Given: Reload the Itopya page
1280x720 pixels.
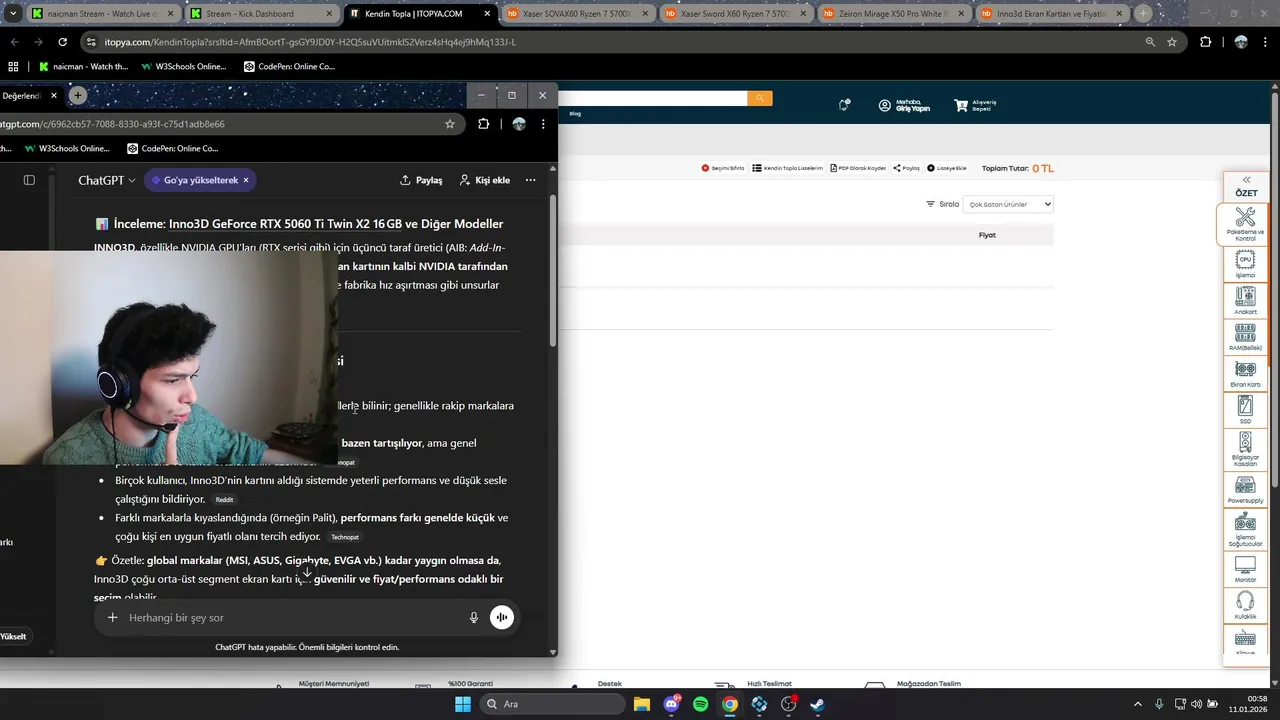Looking at the screenshot, I should 63,42.
